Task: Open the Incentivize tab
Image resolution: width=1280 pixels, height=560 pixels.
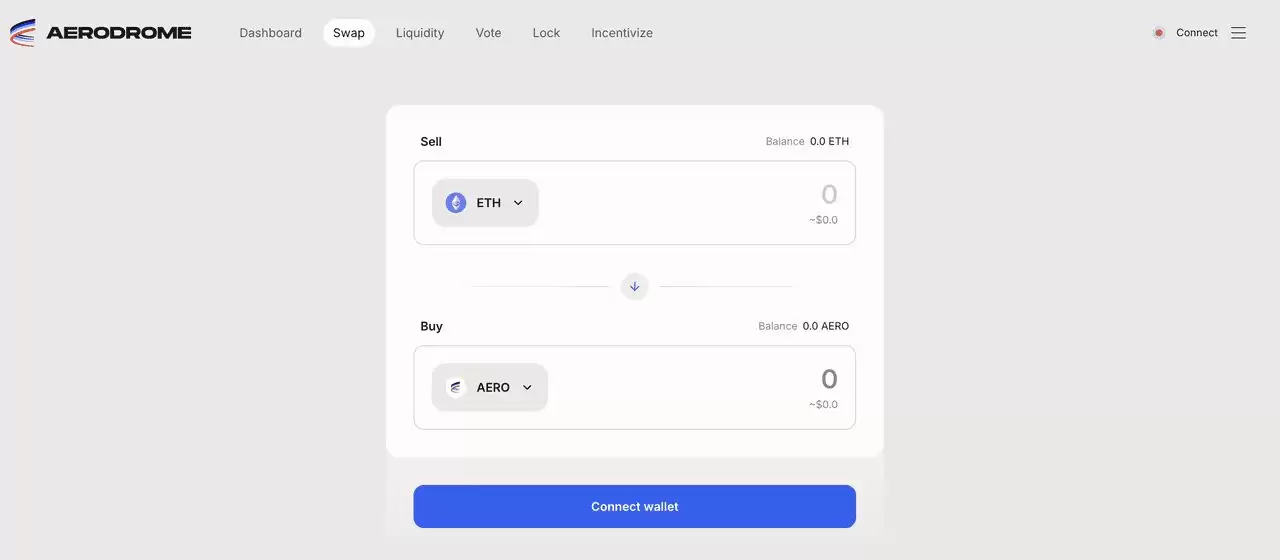Action: (622, 33)
